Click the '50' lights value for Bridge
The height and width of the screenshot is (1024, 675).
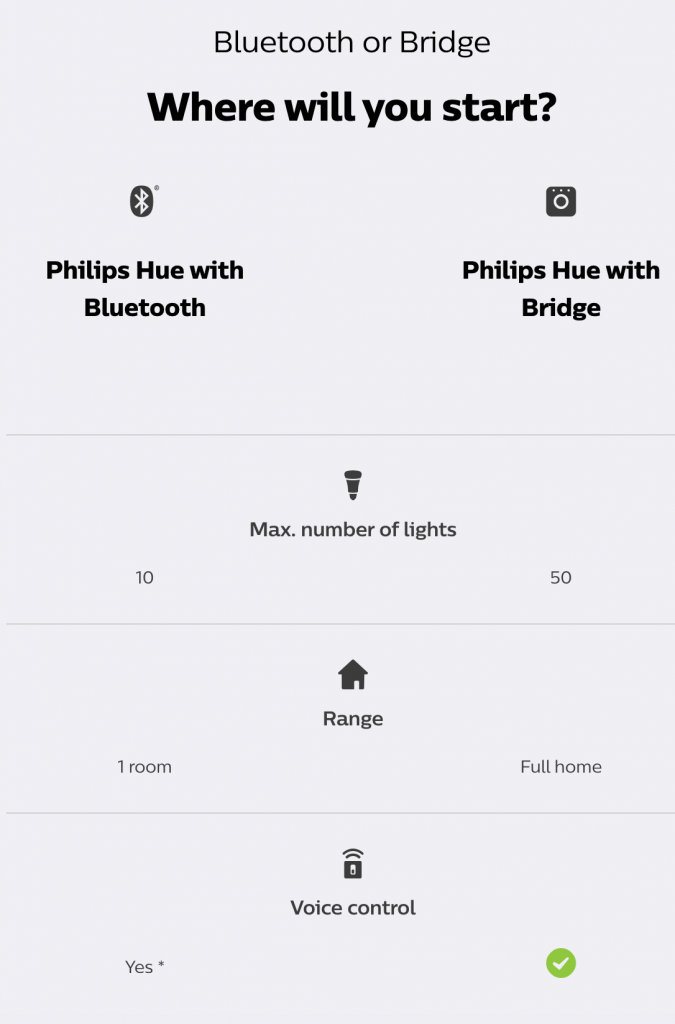pyautogui.click(x=561, y=577)
